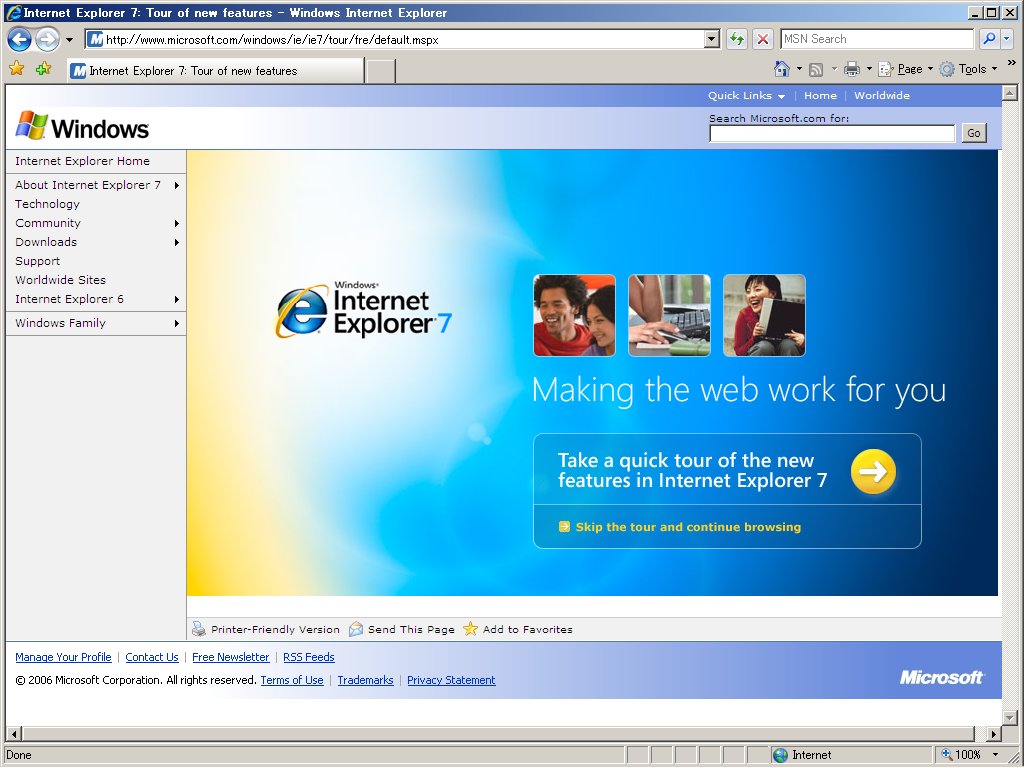Click the RSS Feeds toolbar icon
The width and height of the screenshot is (1024, 768).
click(x=816, y=69)
